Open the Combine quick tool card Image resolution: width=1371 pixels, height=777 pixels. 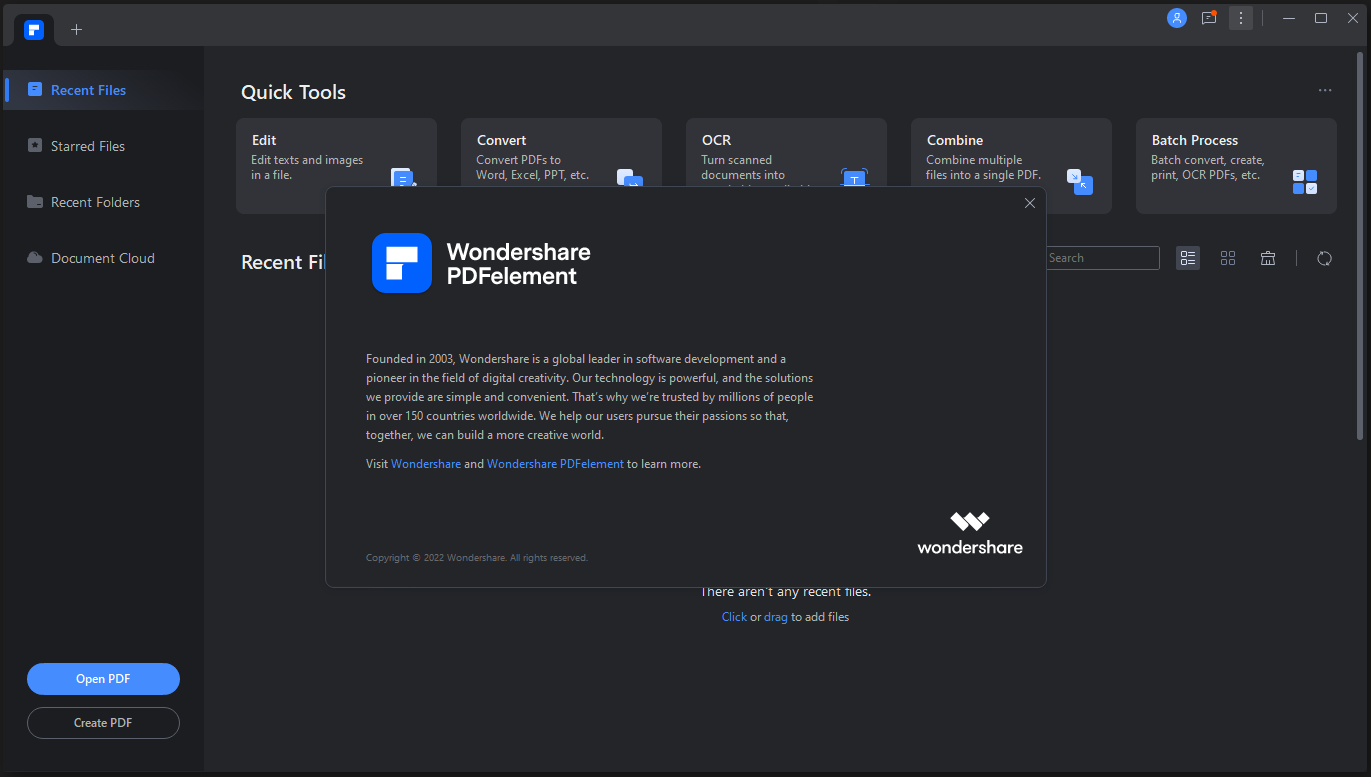[x=1011, y=166]
